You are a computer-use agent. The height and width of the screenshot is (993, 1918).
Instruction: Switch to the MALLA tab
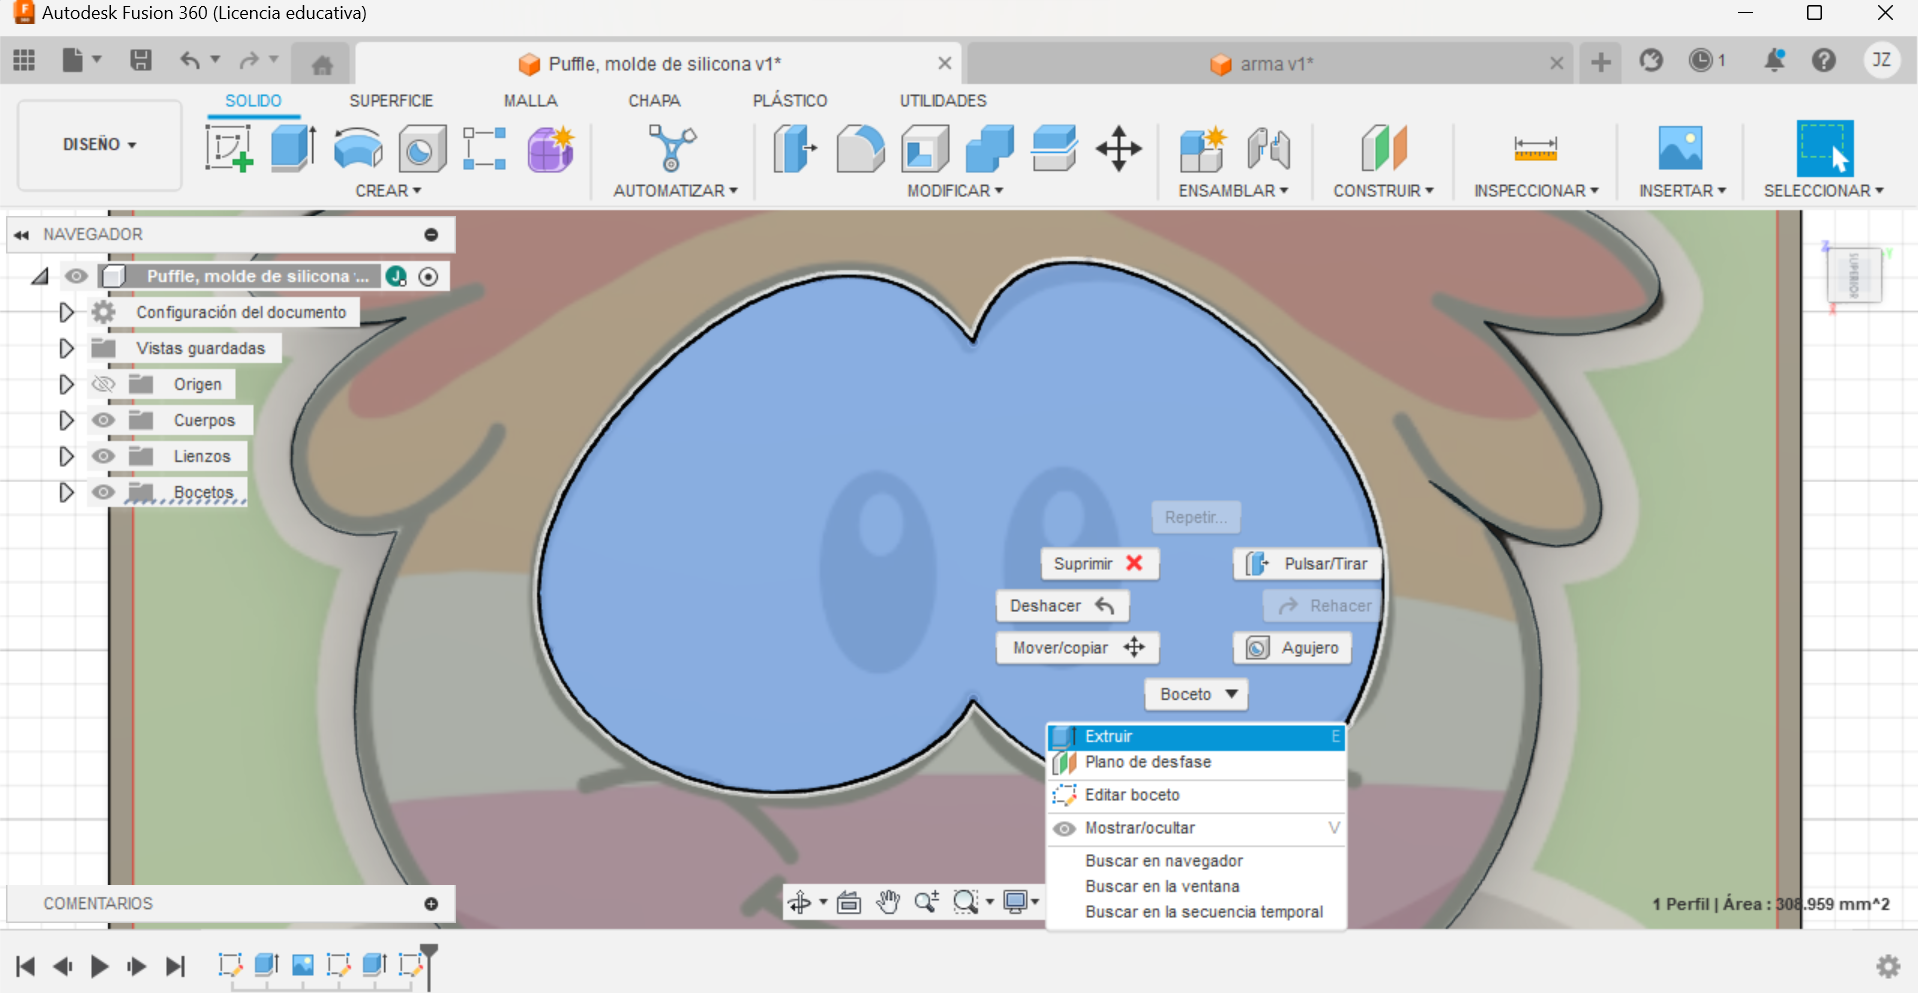point(530,101)
